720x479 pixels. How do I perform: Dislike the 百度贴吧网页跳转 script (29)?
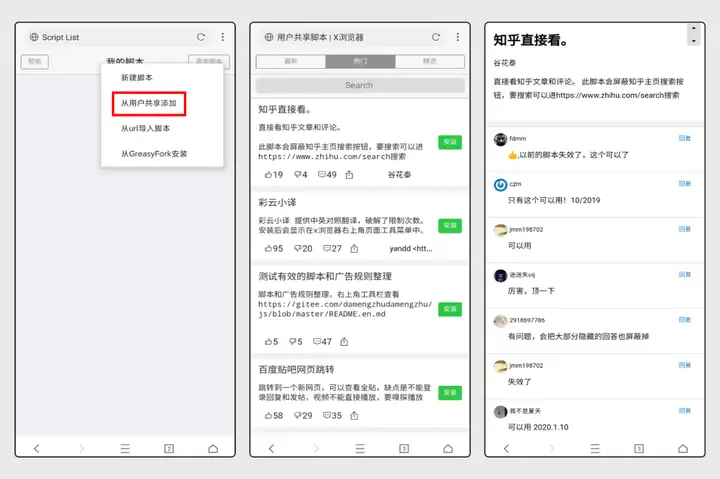(x=303, y=416)
